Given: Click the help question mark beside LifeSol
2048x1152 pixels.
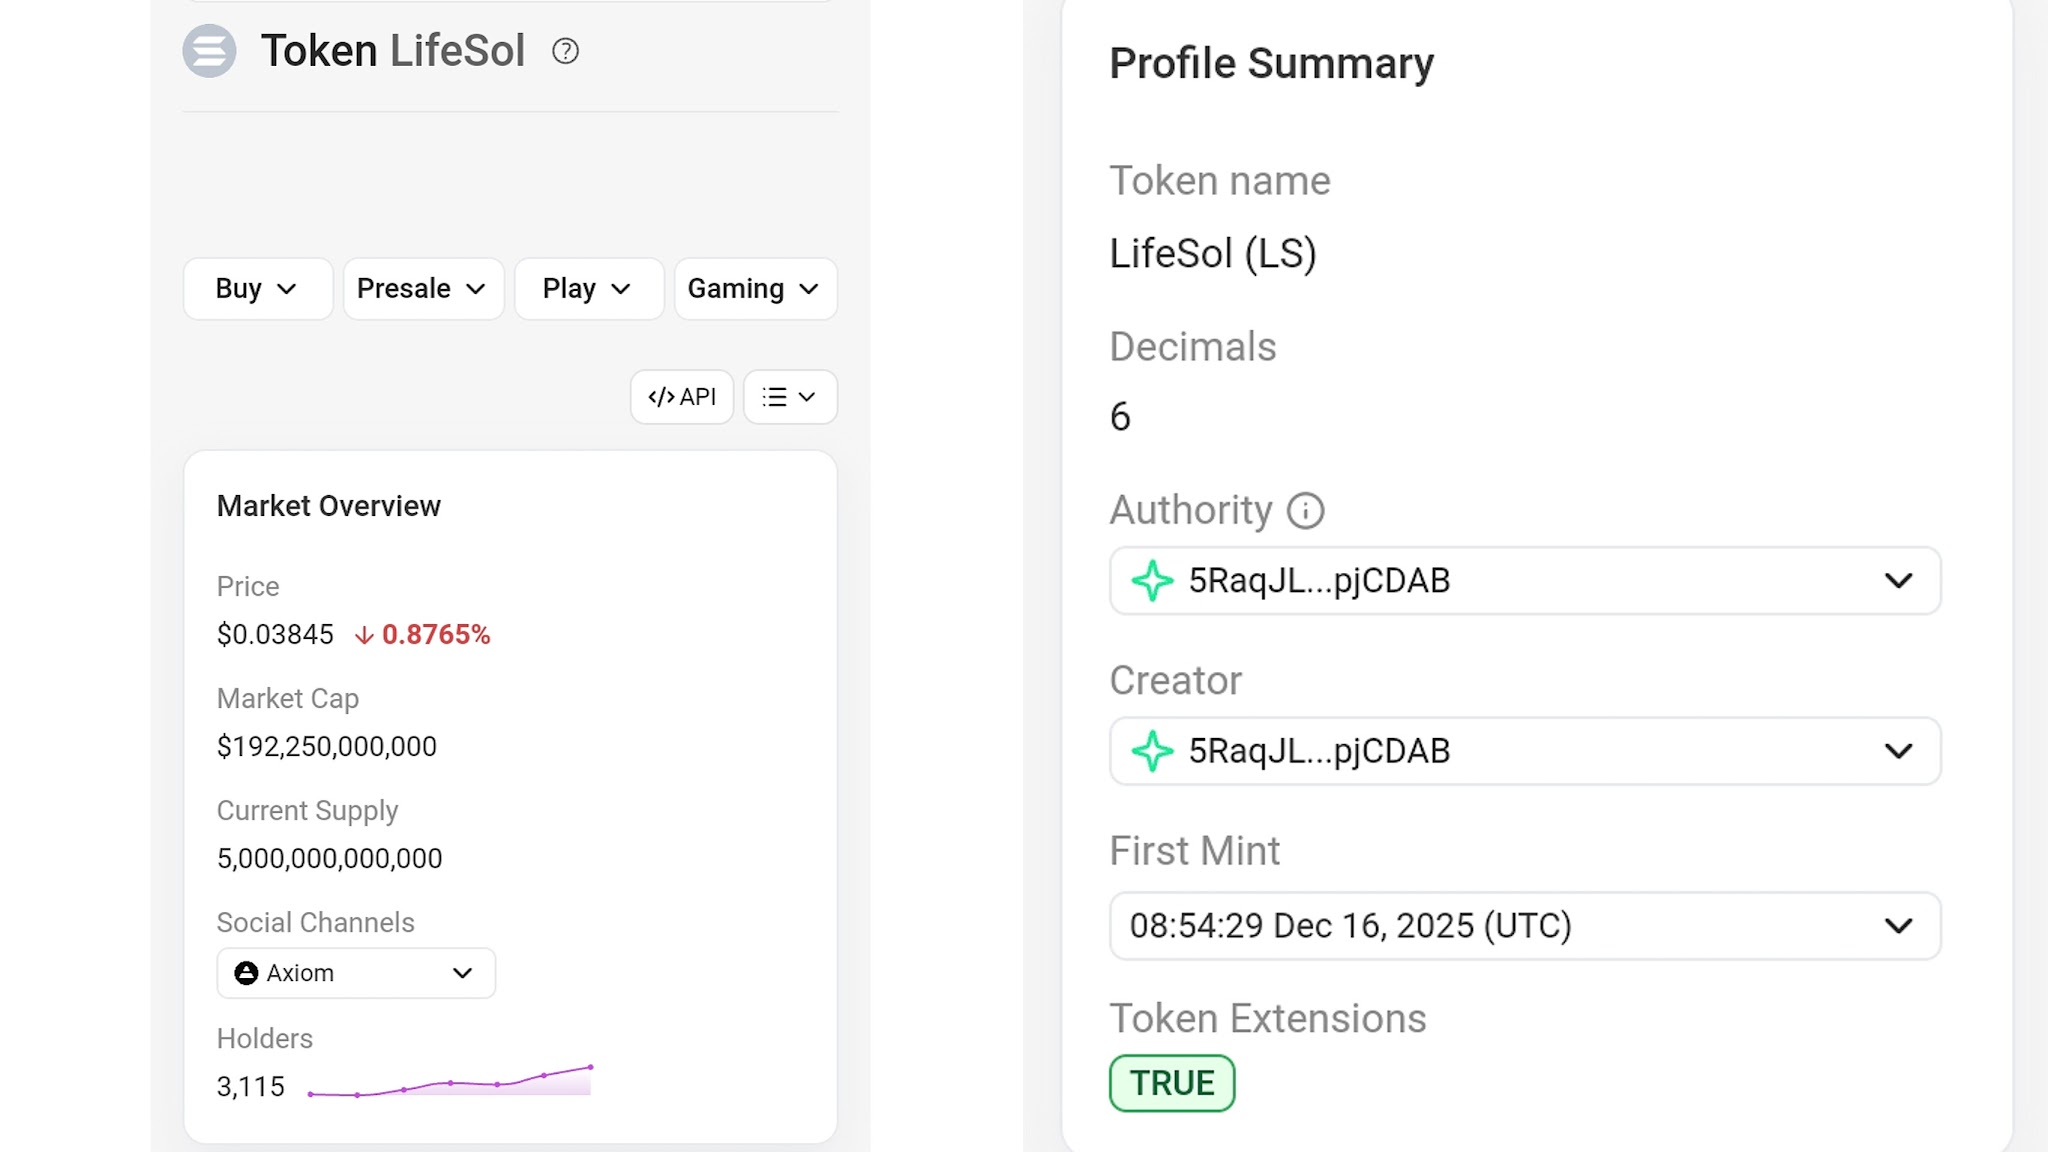Looking at the screenshot, I should click(x=565, y=51).
